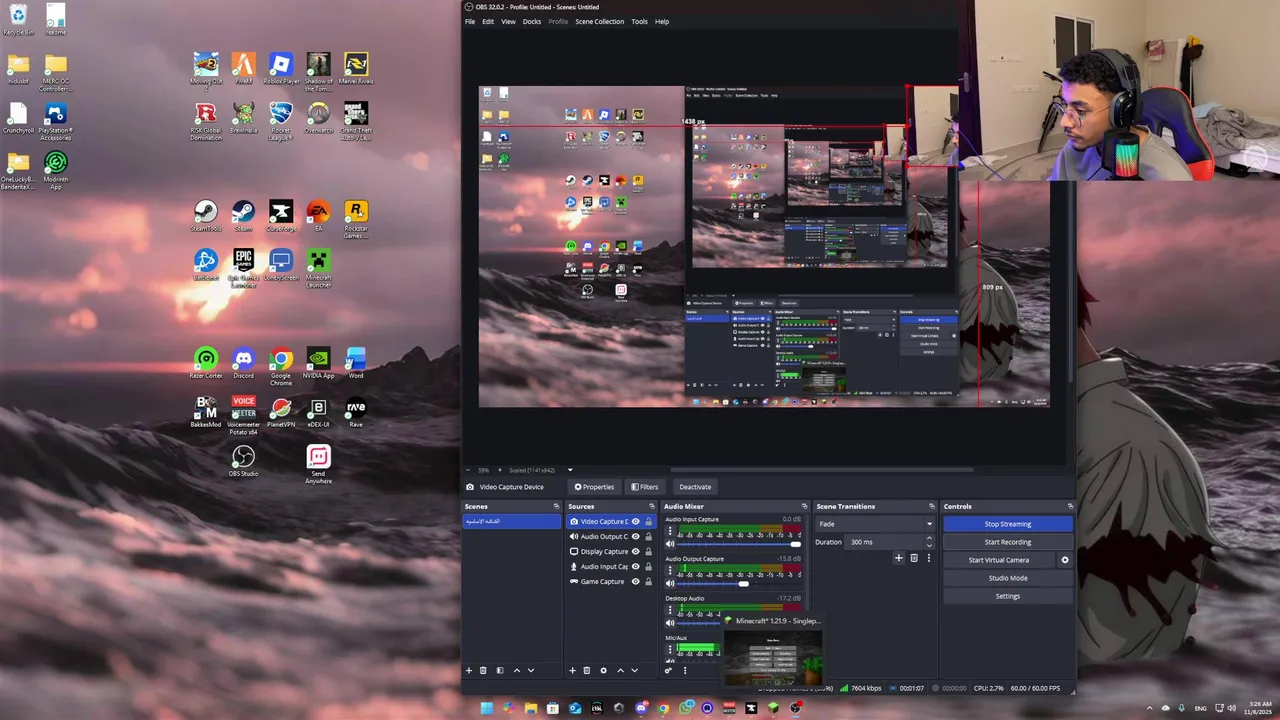Open the Windows Start button on the taskbar

click(x=487, y=708)
